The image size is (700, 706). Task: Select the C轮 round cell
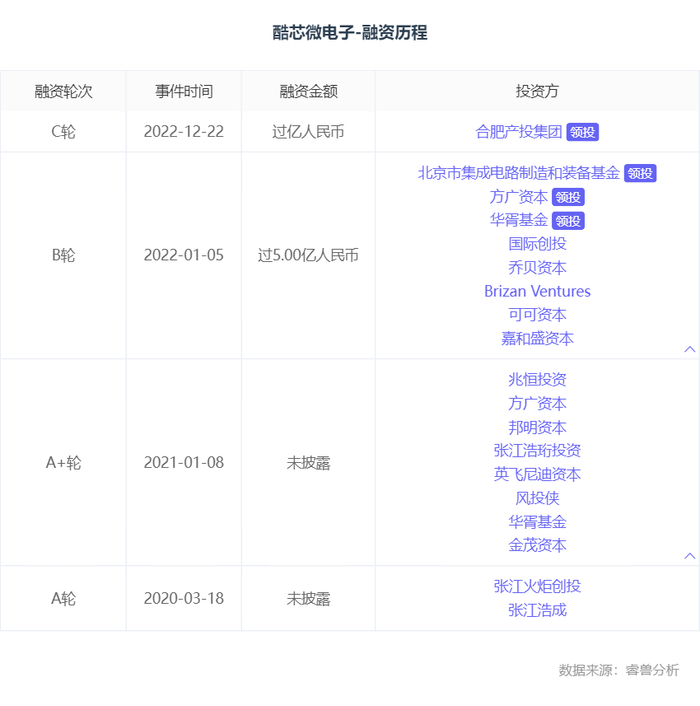pos(63,132)
